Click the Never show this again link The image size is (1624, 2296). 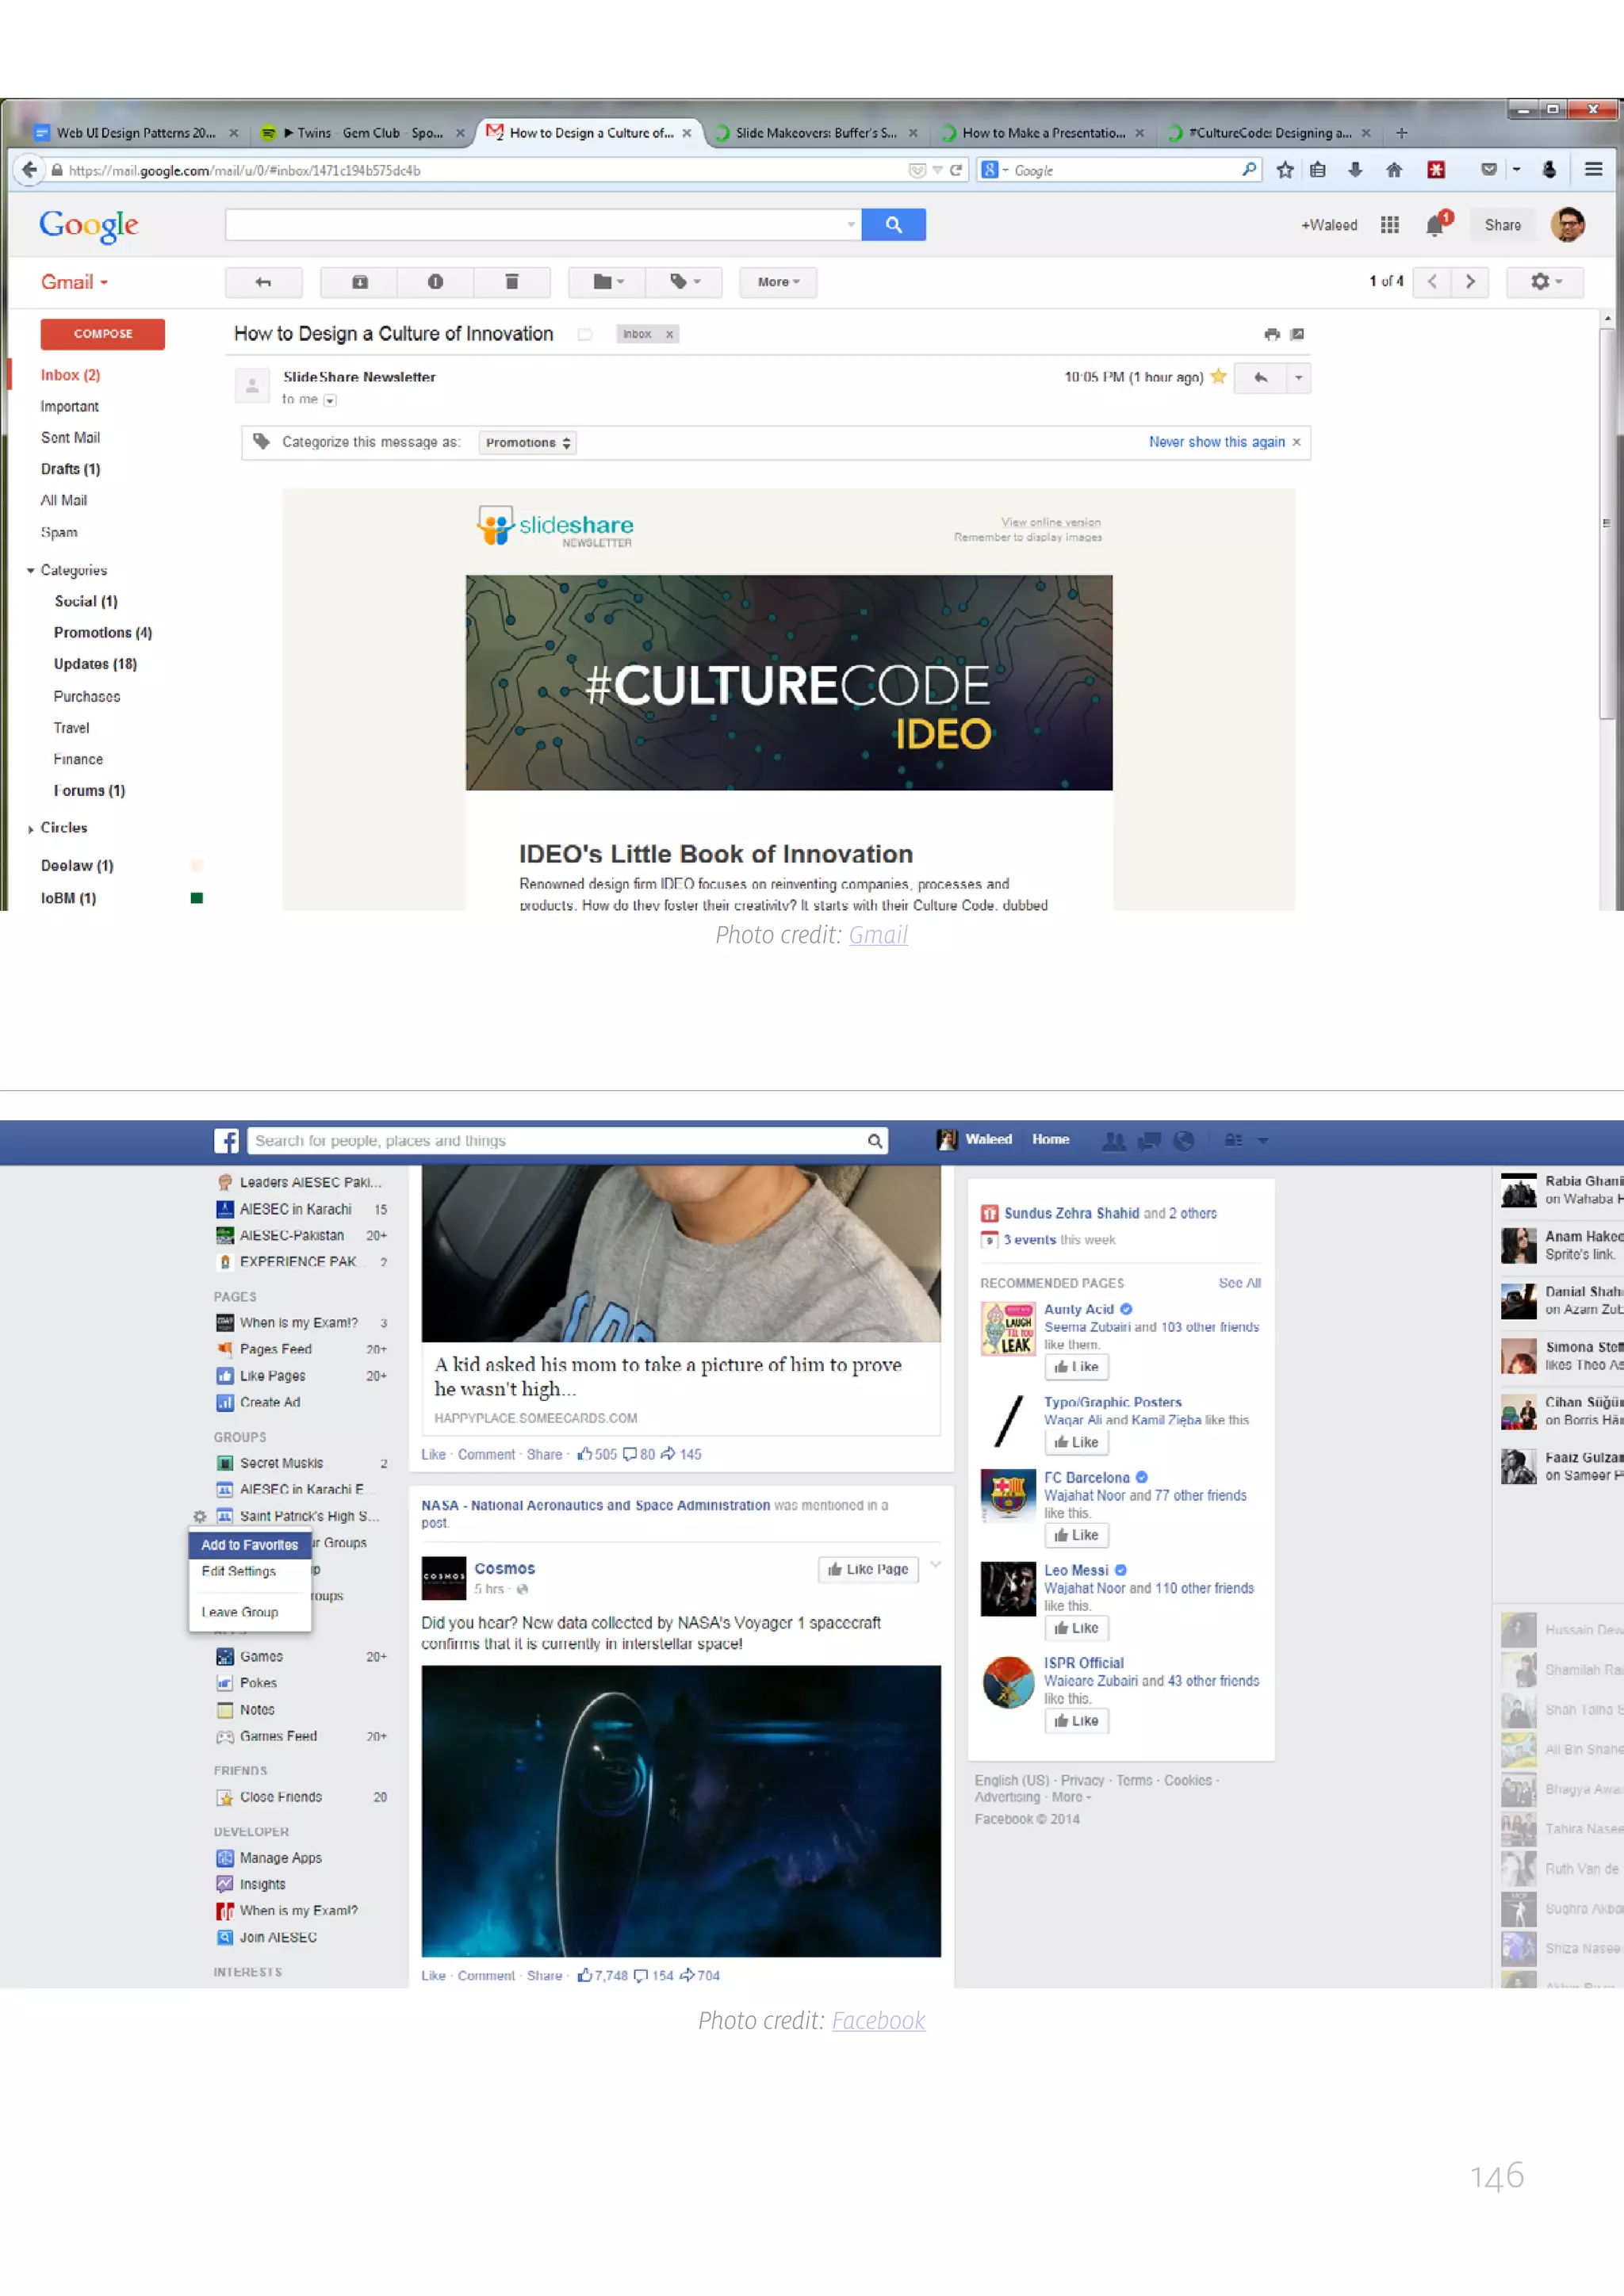(1216, 442)
